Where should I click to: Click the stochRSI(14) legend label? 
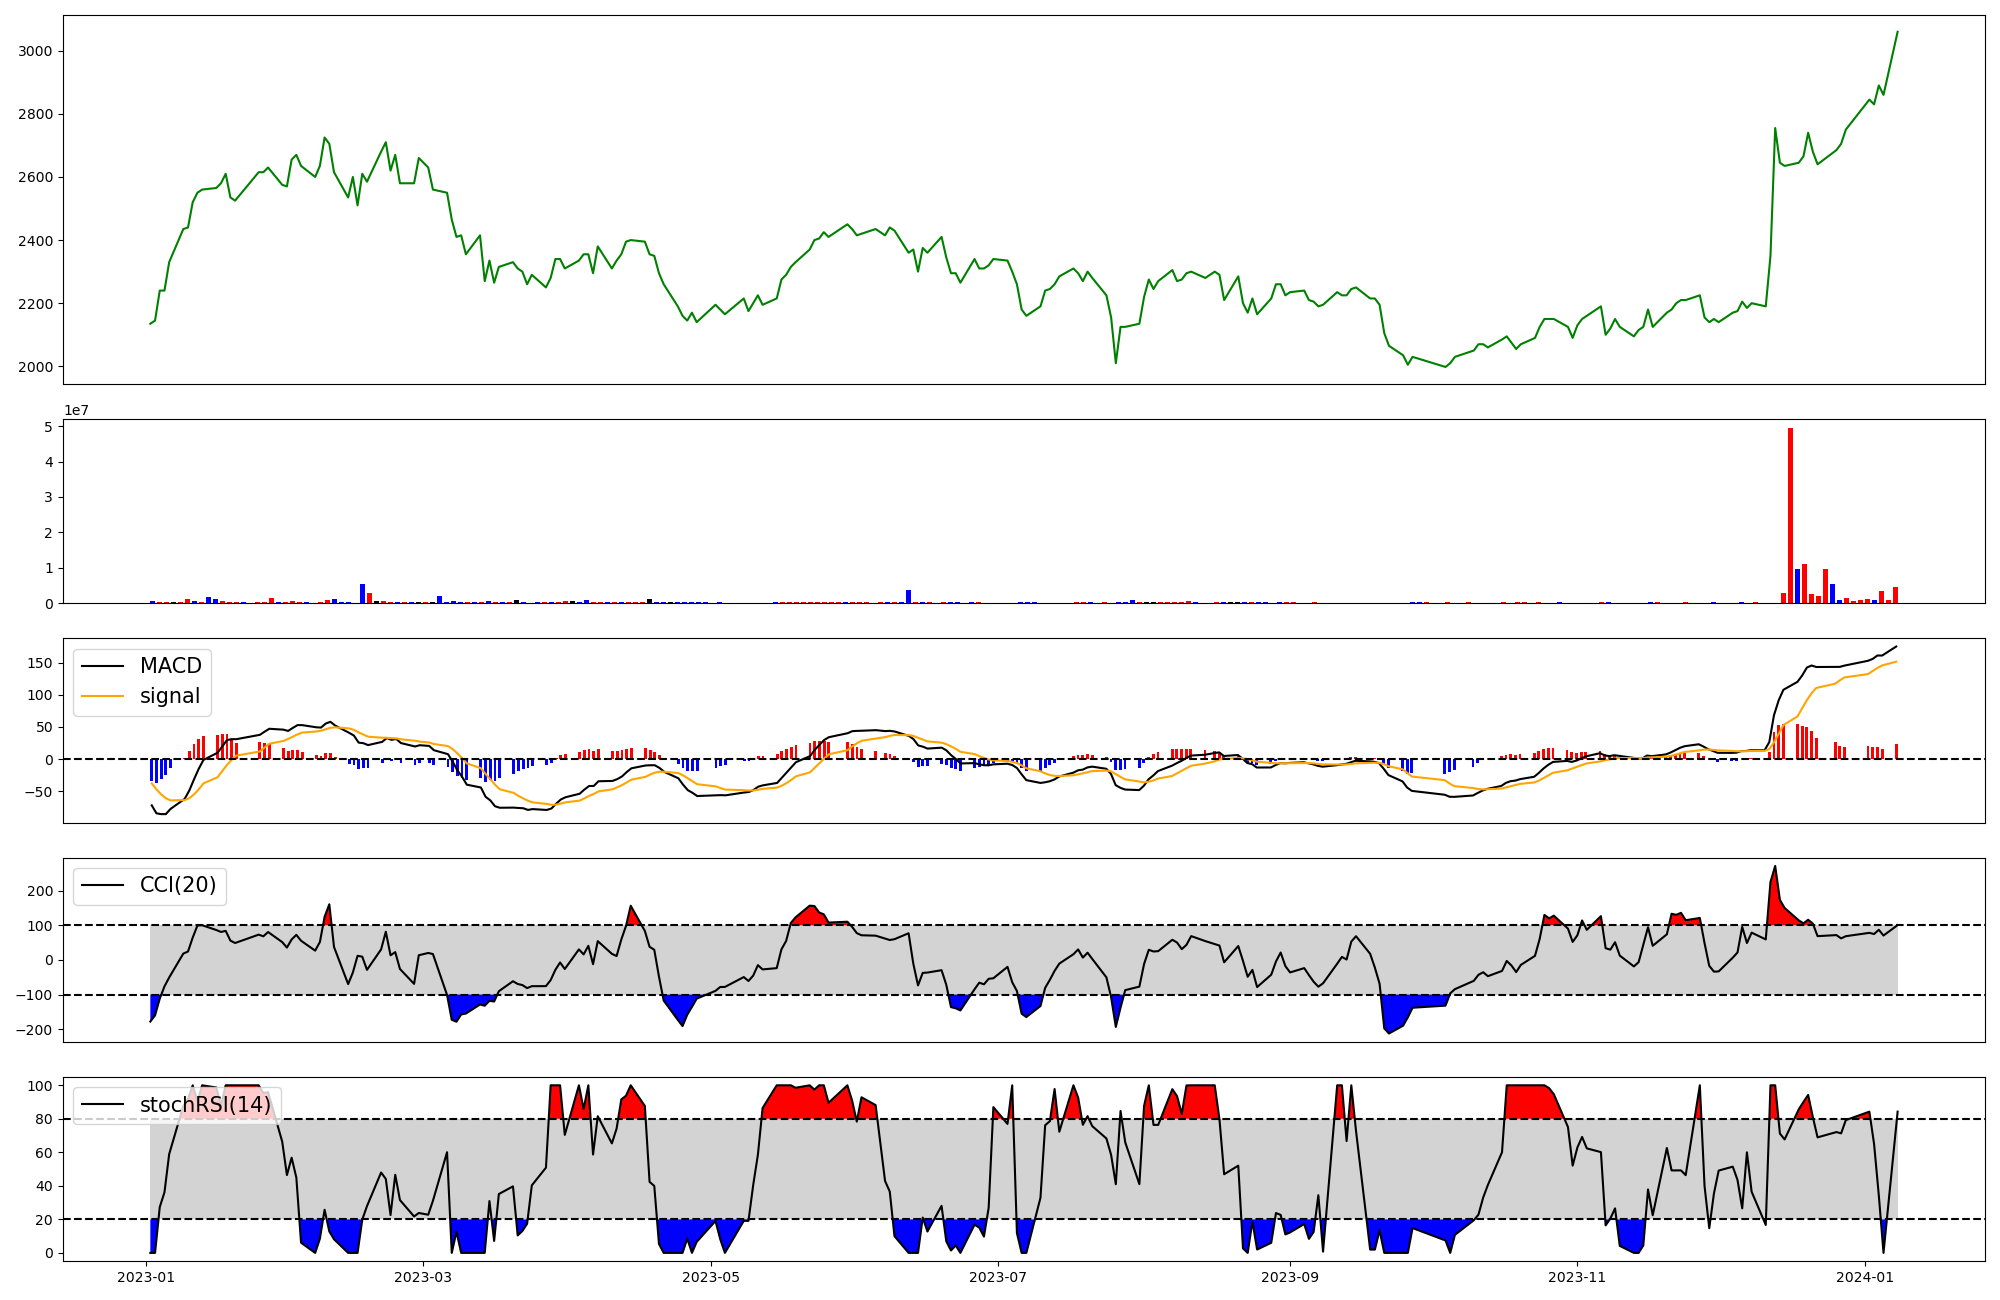pyautogui.click(x=205, y=1104)
